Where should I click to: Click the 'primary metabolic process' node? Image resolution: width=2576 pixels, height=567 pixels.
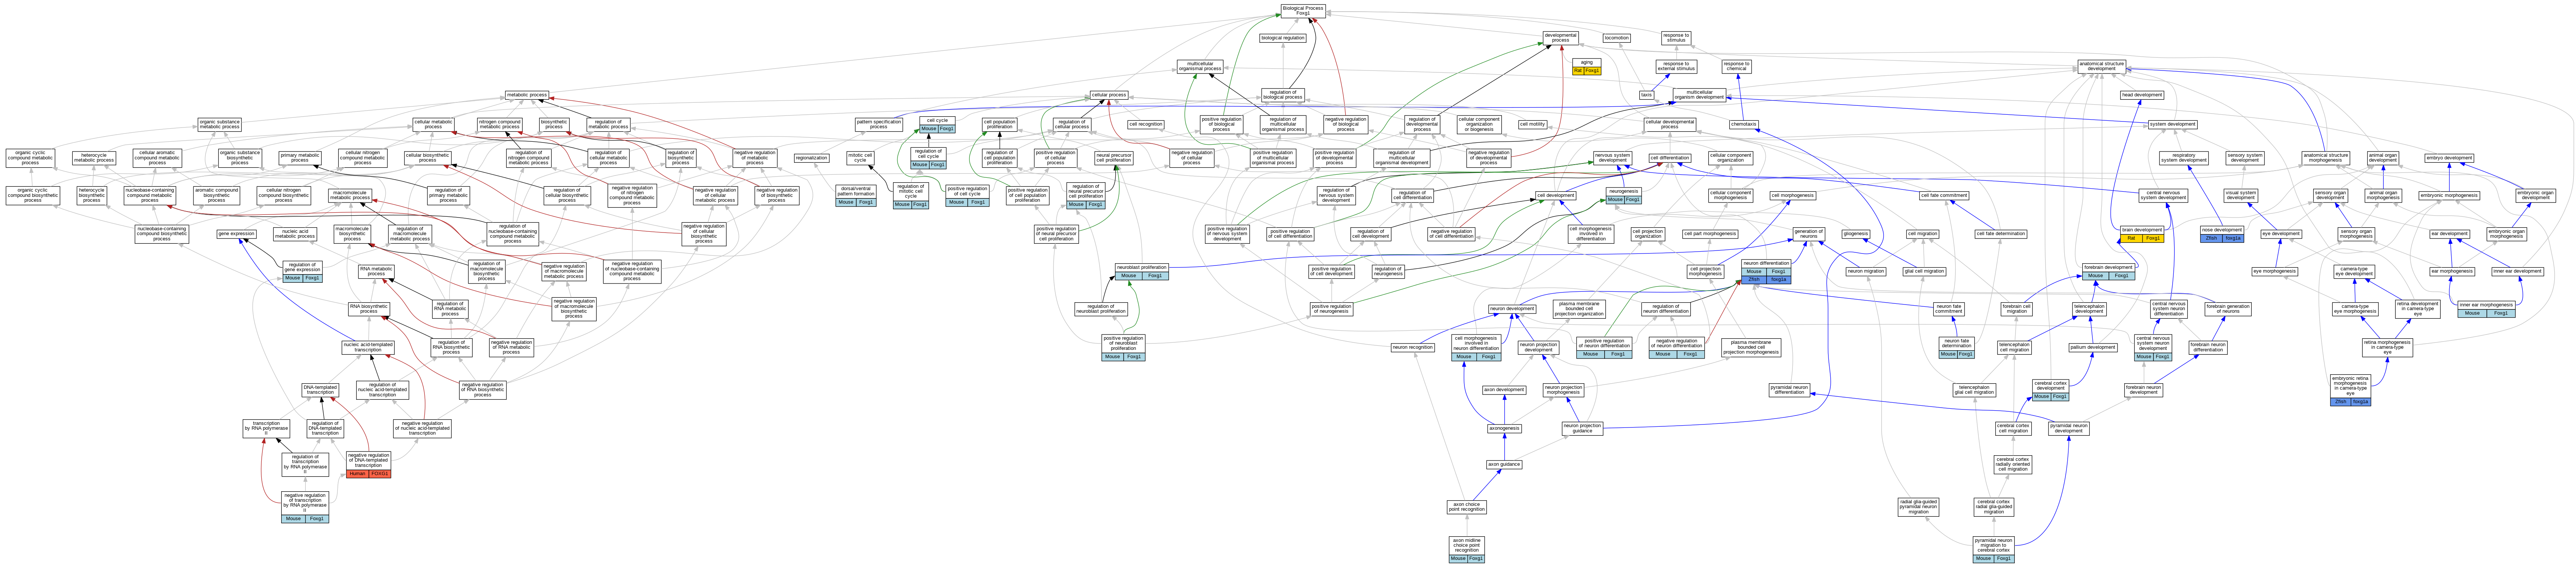pyautogui.click(x=300, y=157)
